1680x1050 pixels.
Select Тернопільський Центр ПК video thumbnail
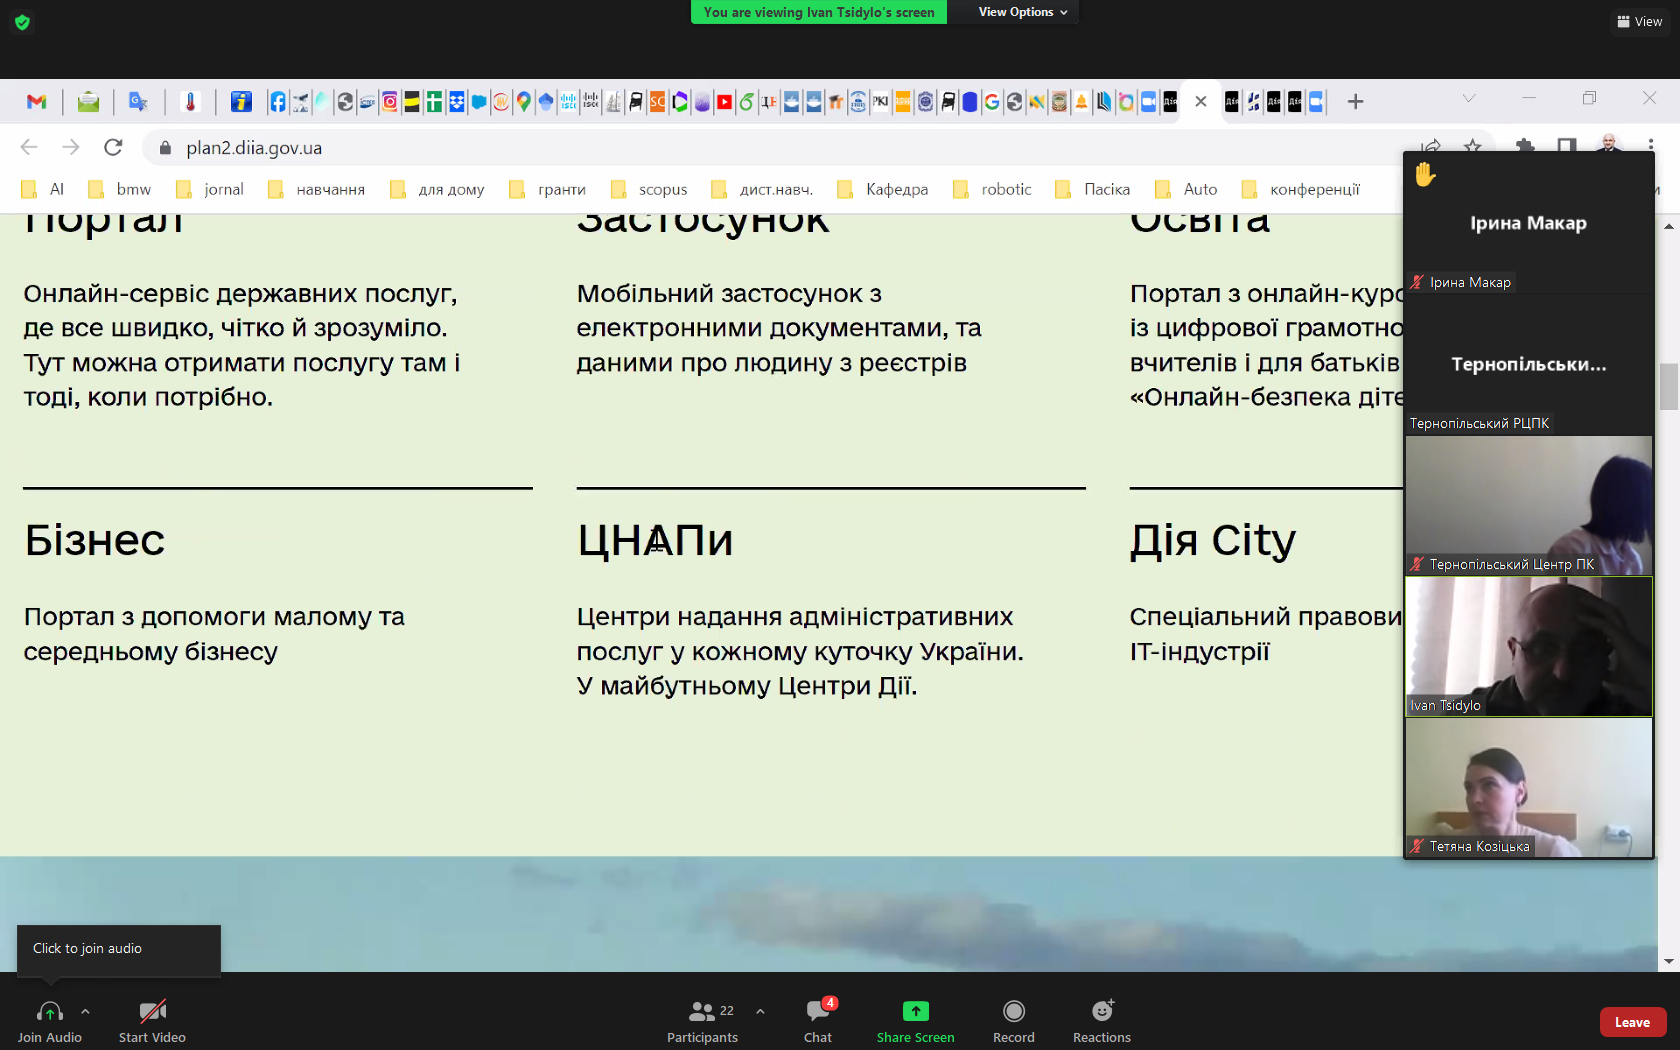[1529, 505]
